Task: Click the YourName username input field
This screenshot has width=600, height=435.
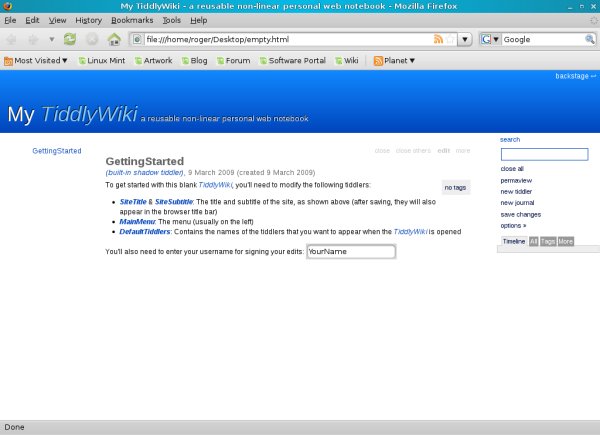Action: coord(350,251)
